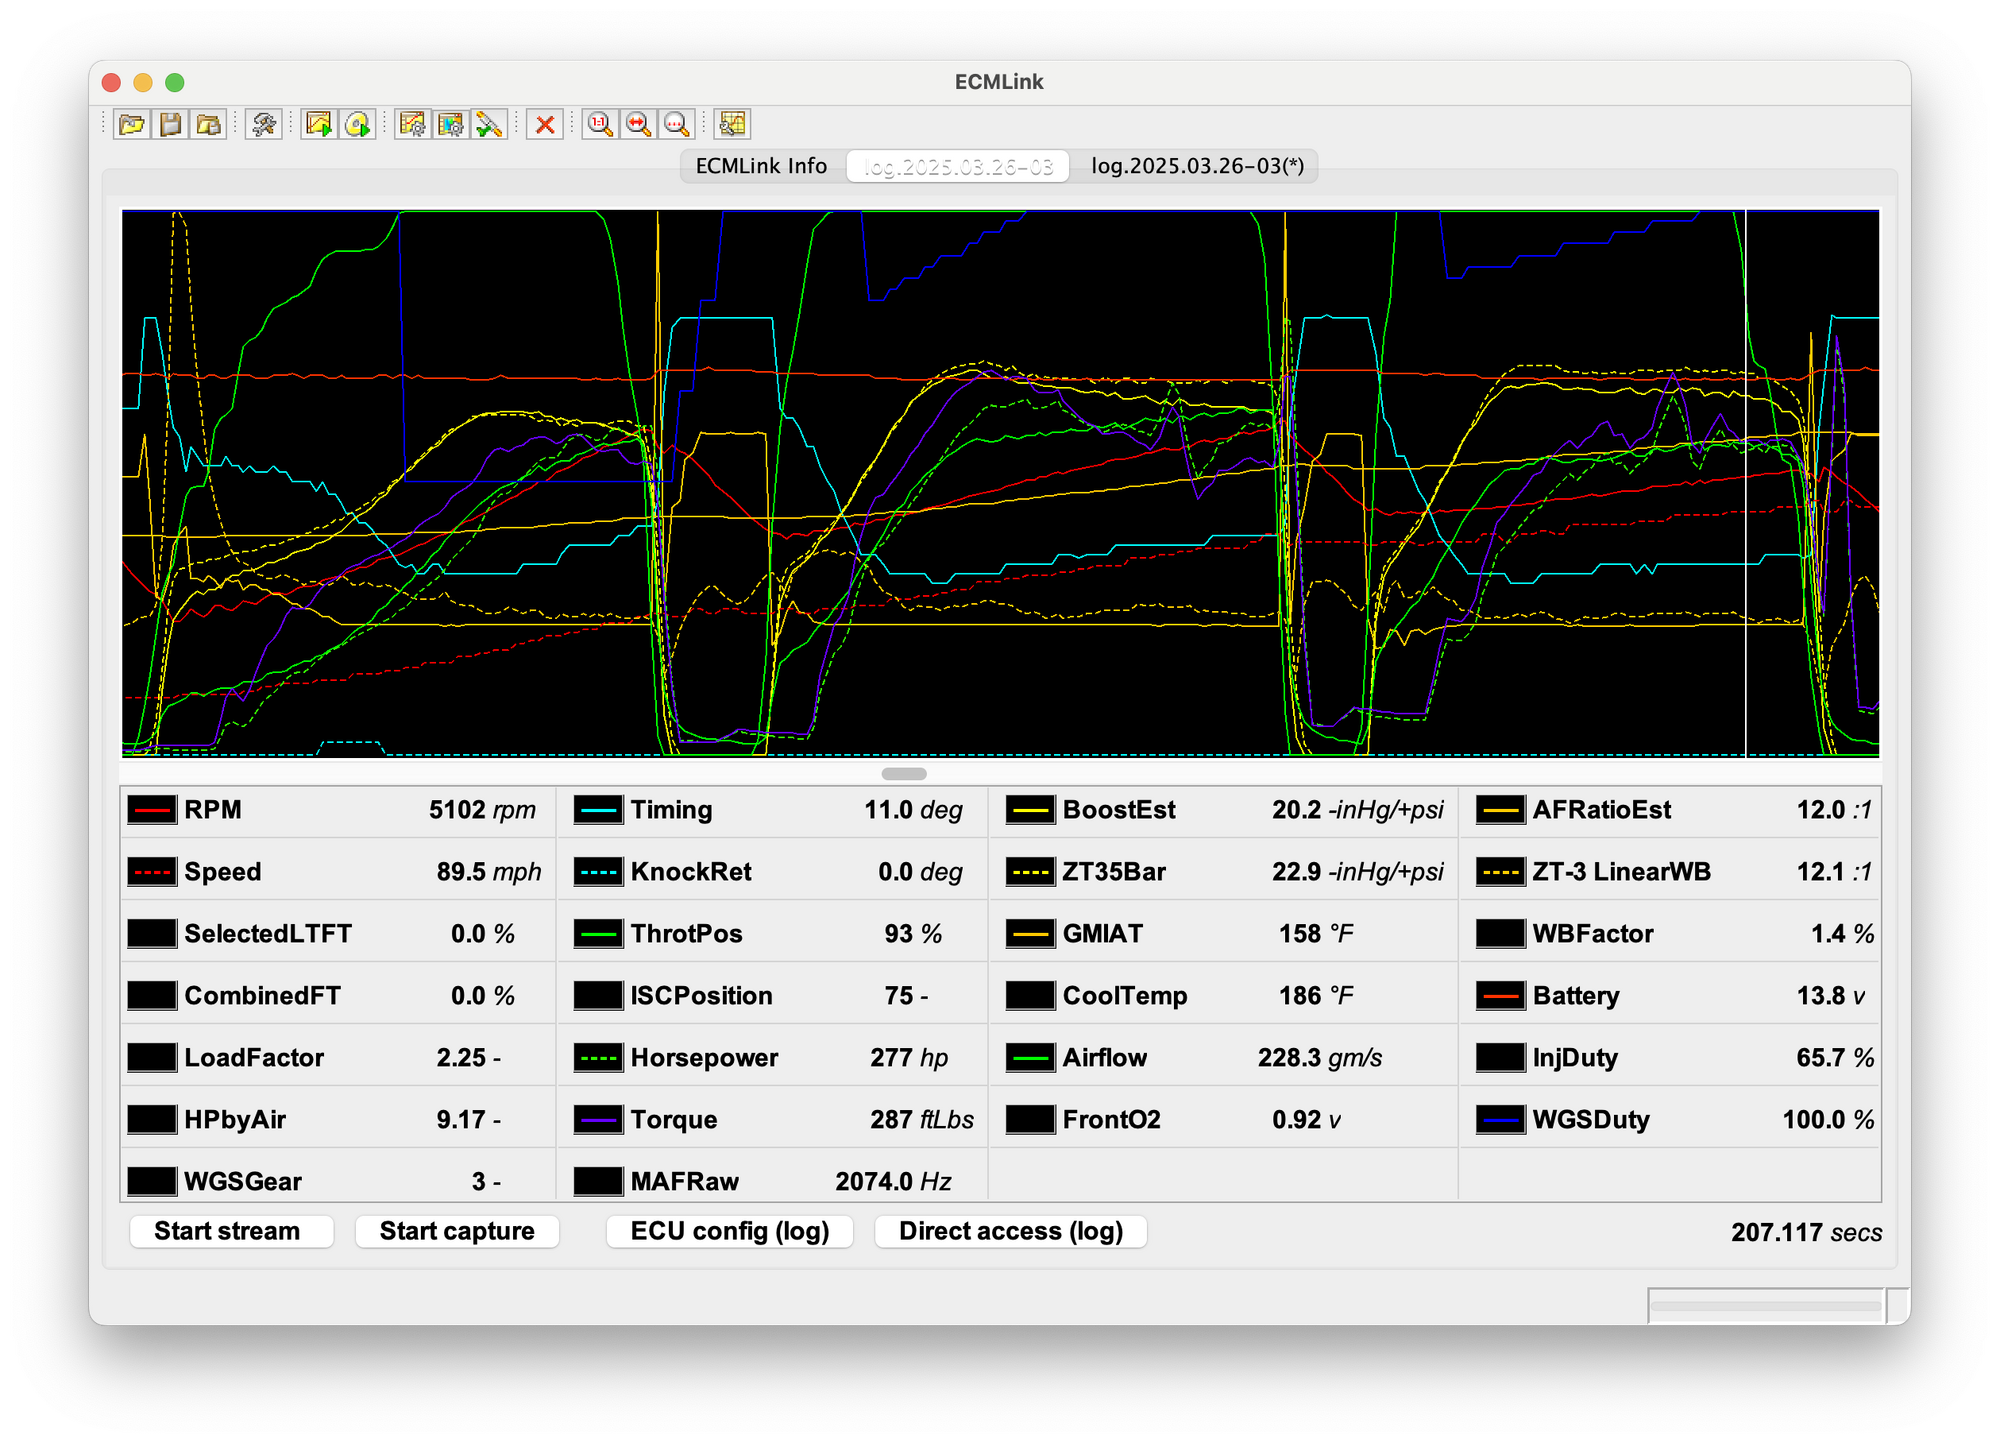This screenshot has height=1443, width=2000.
Task: Click the WGSDuty blue swatch
Action: pos(1500,1120)
